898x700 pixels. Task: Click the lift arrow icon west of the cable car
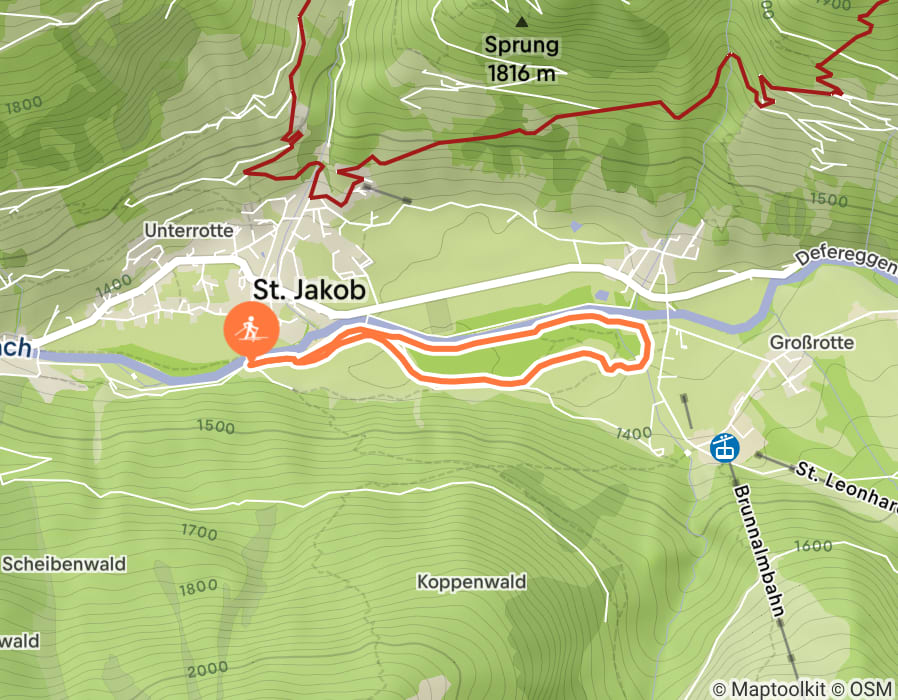[686, 411]
